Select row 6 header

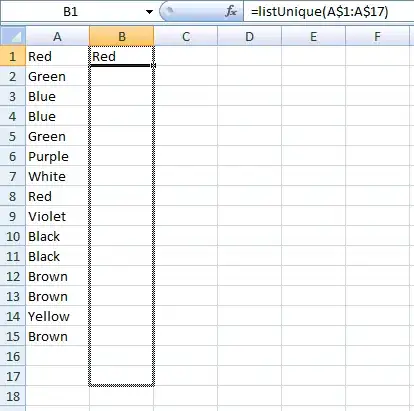13,156
